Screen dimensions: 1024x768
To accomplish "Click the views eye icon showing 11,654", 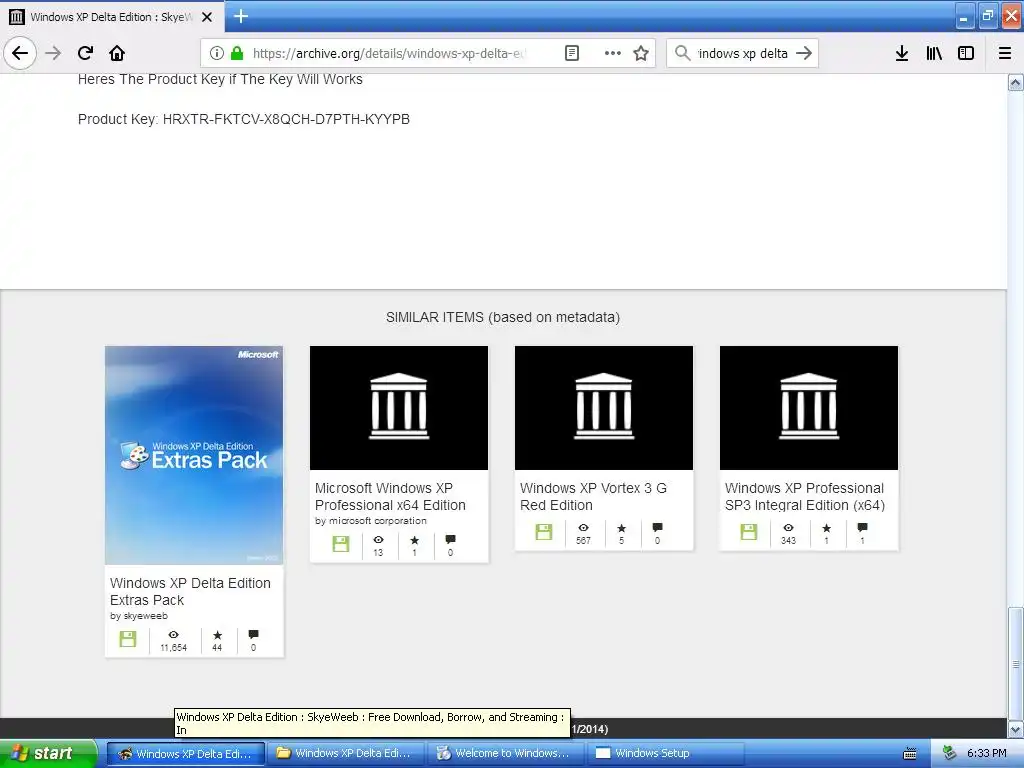I will pyautogui.click(x=173, y=634).
